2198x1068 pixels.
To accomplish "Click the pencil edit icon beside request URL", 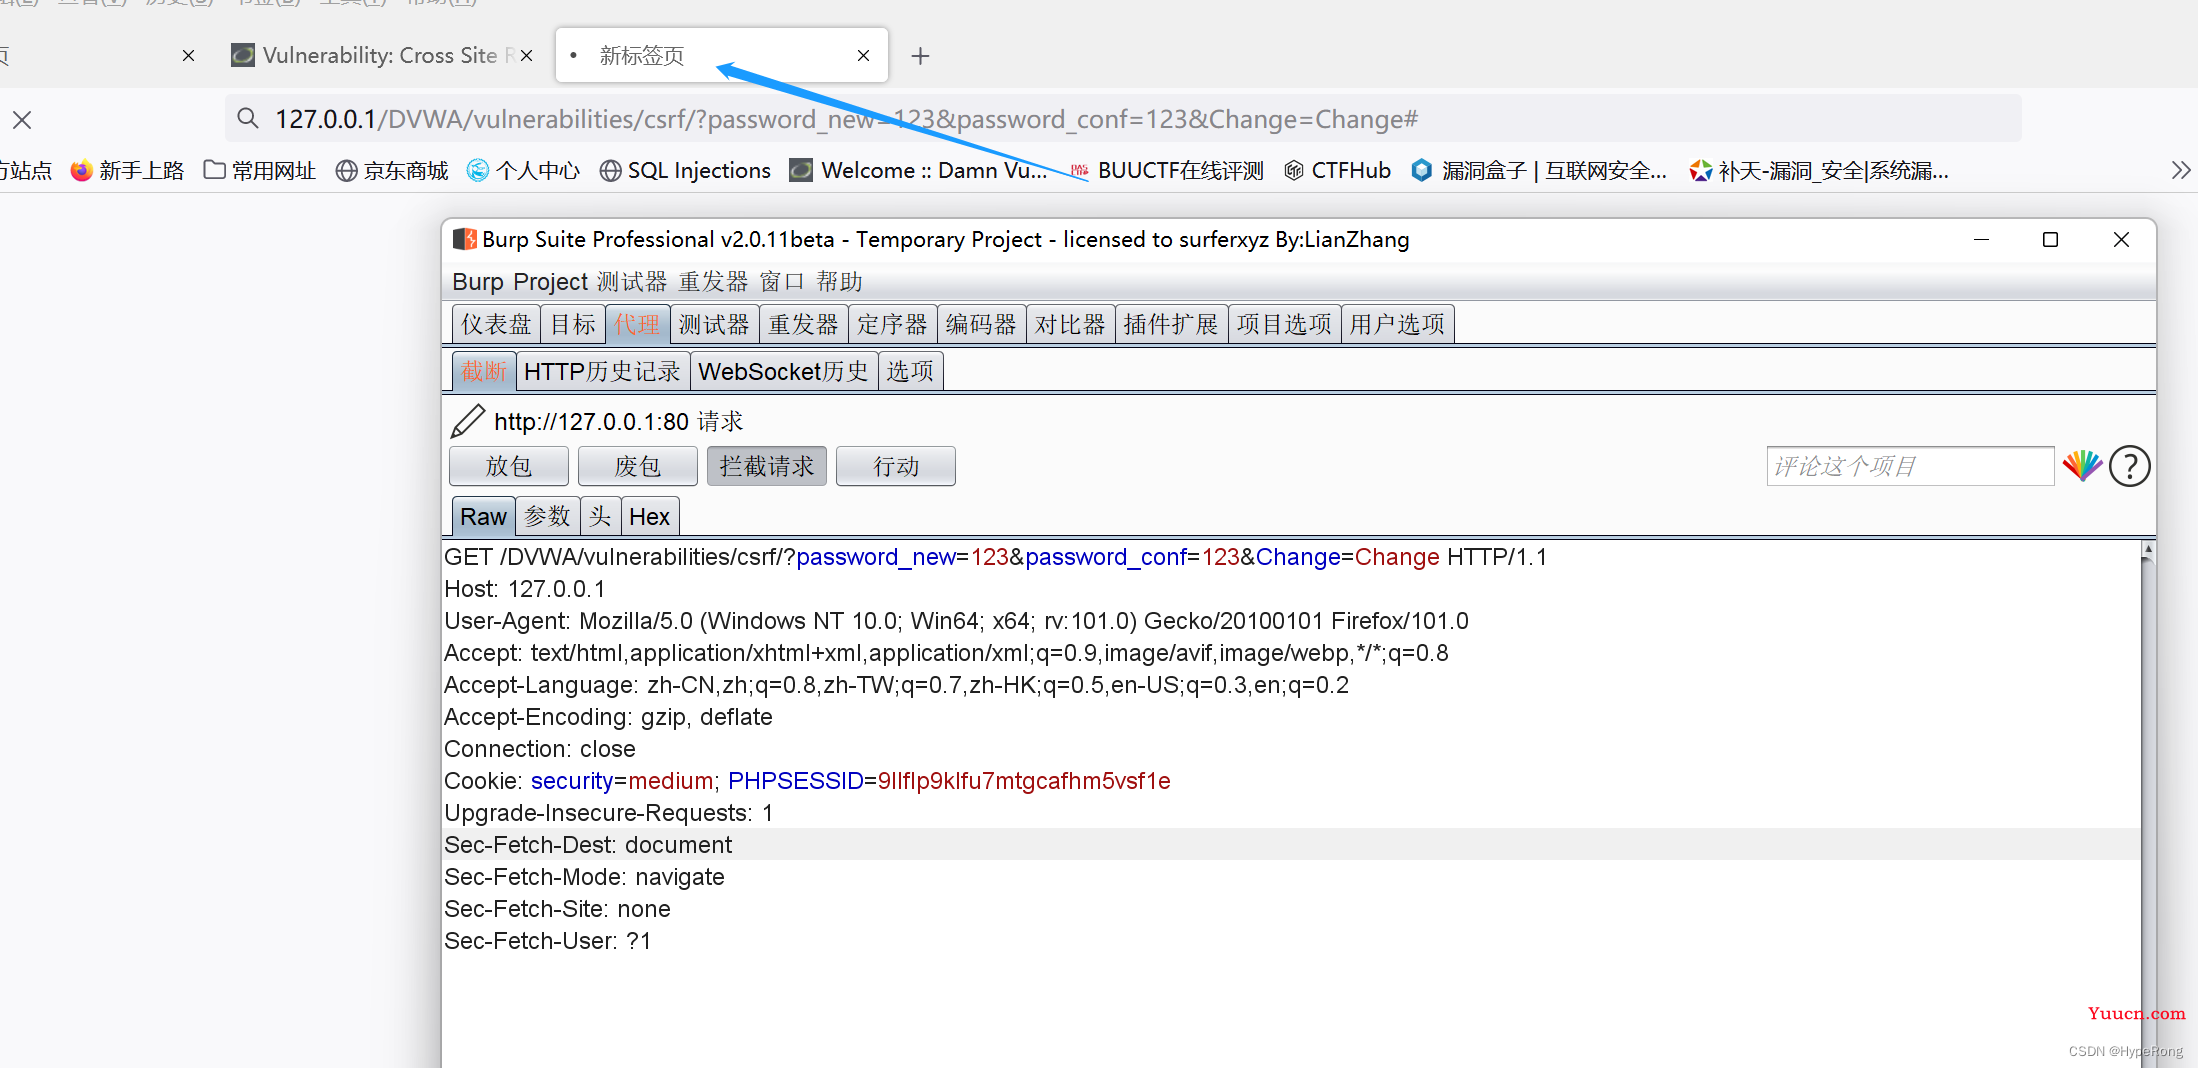I will [x=467, y=422].
